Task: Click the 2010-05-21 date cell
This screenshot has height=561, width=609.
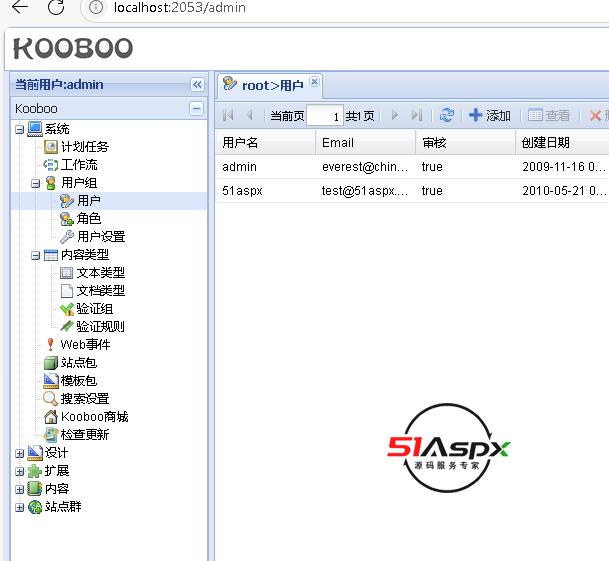Action: coord(564,191)
